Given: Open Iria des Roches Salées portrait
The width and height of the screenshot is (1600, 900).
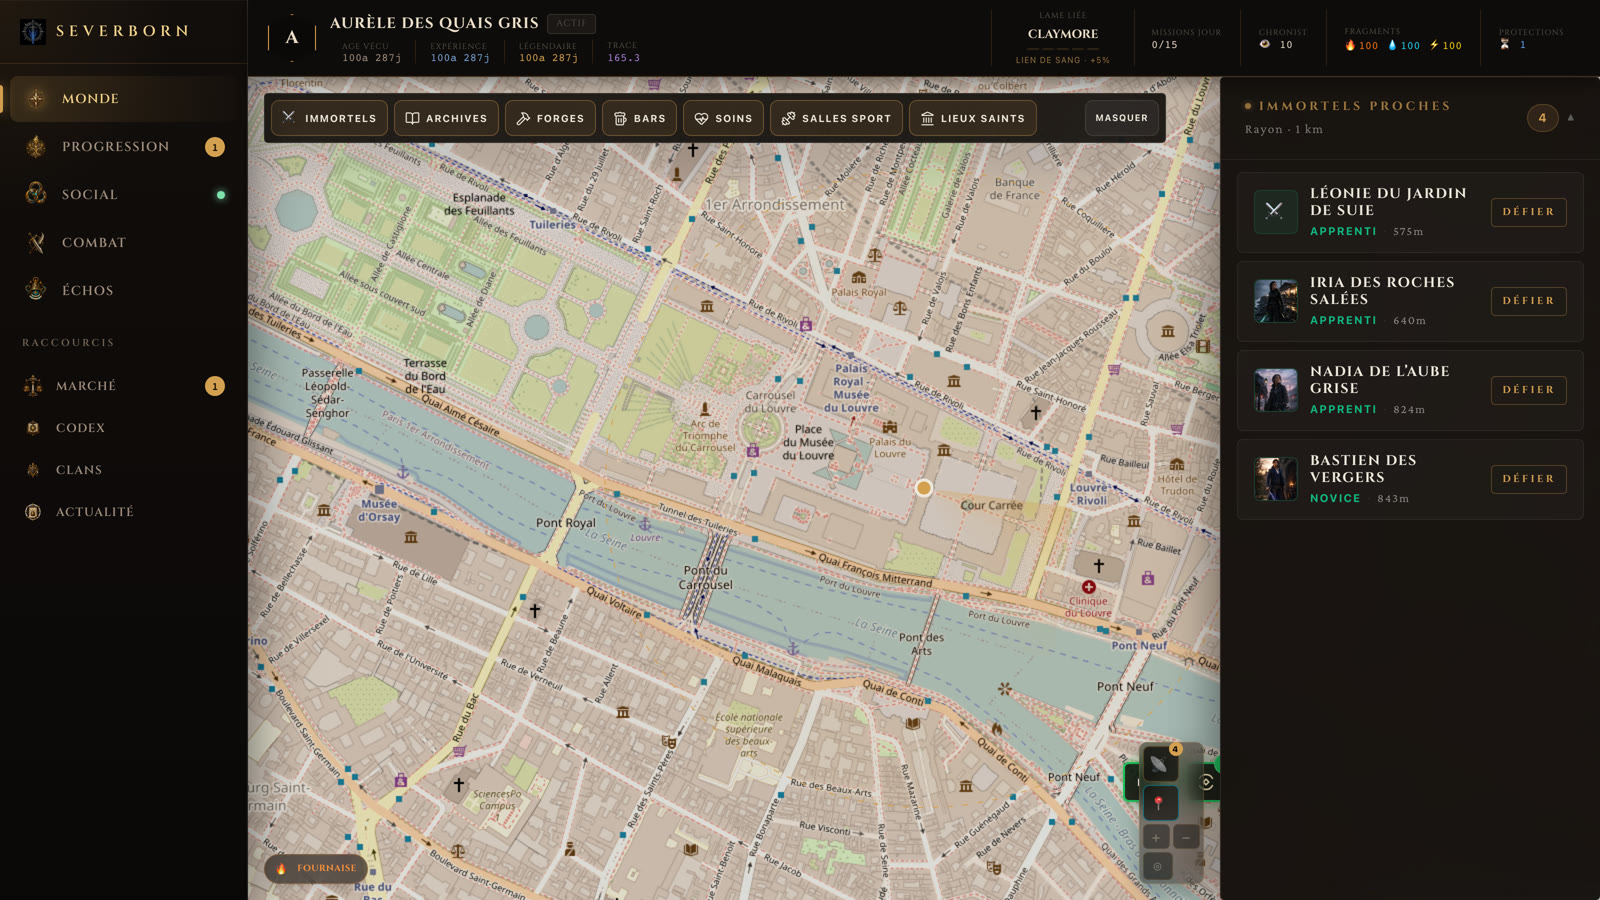Looking at the screenshot, I should pos(1275,301).
